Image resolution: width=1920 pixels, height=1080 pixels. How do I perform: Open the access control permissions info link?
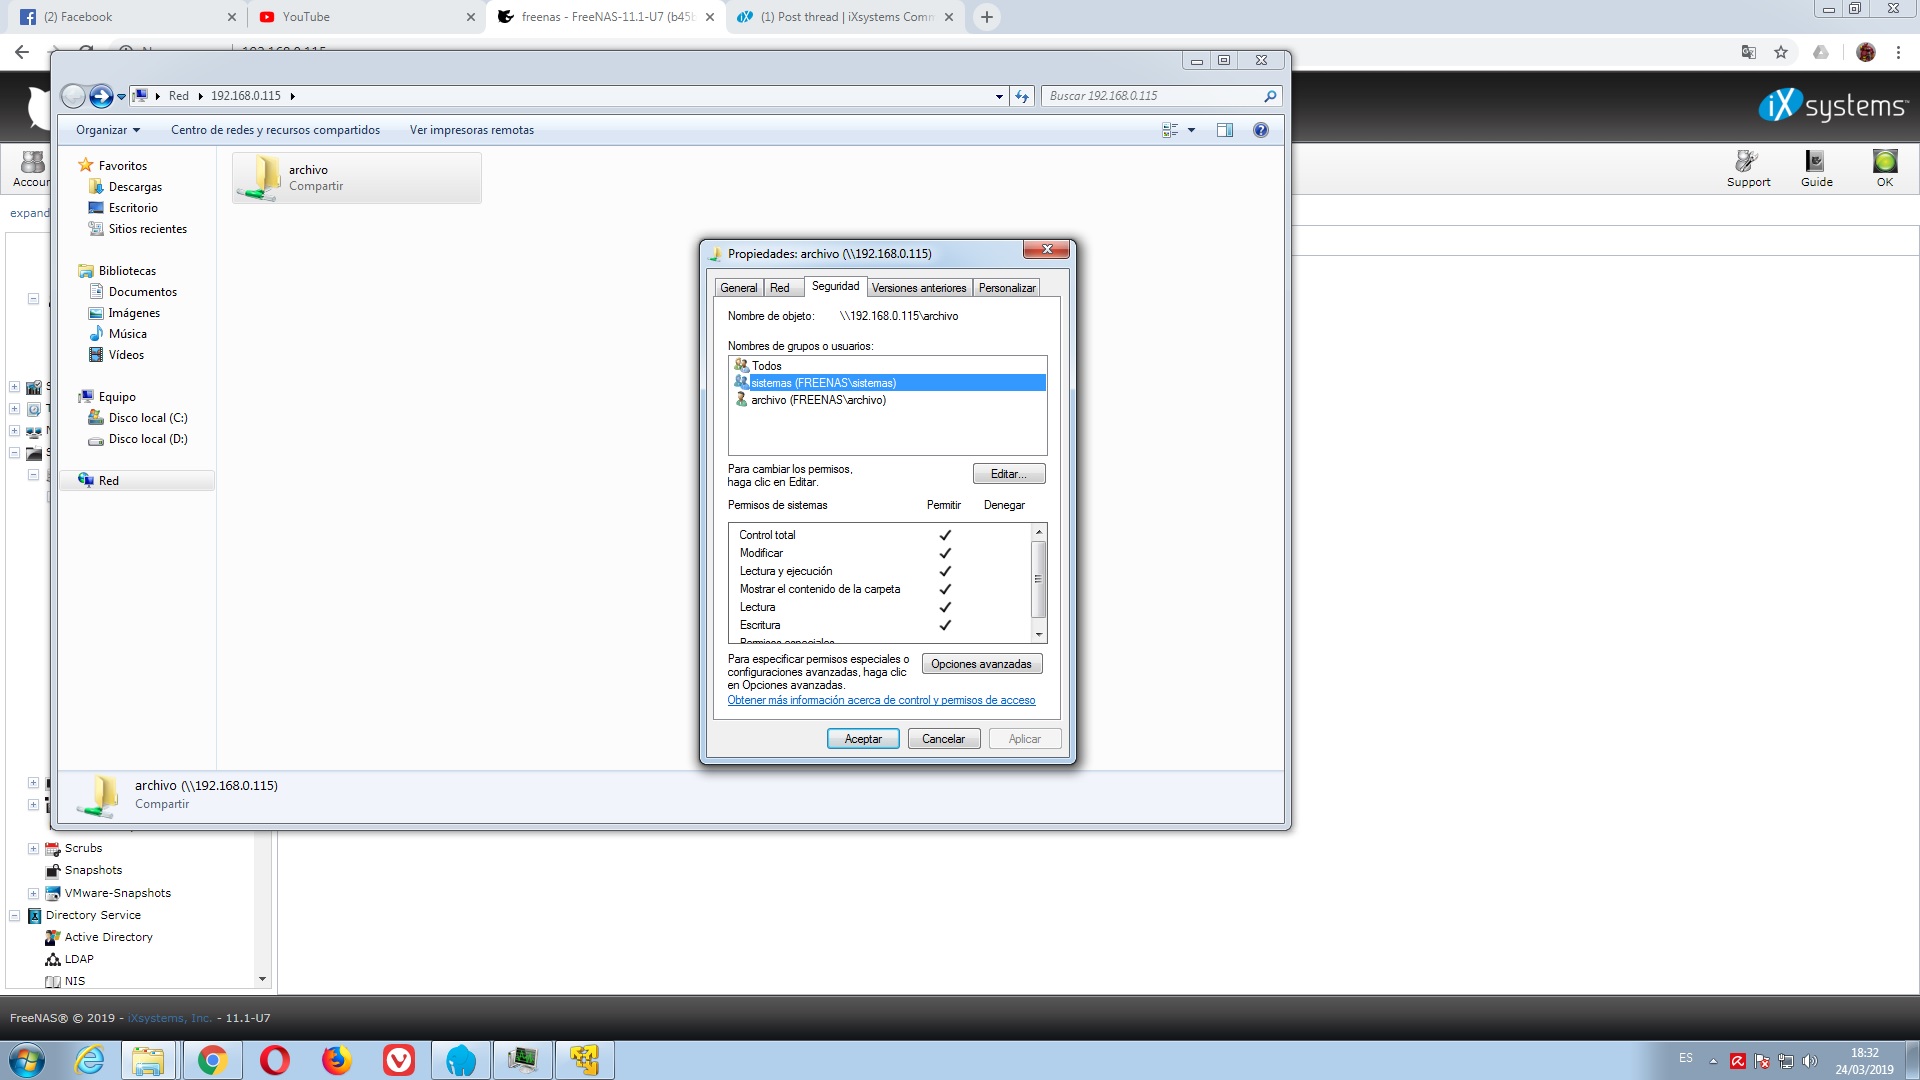pos(881,700)
